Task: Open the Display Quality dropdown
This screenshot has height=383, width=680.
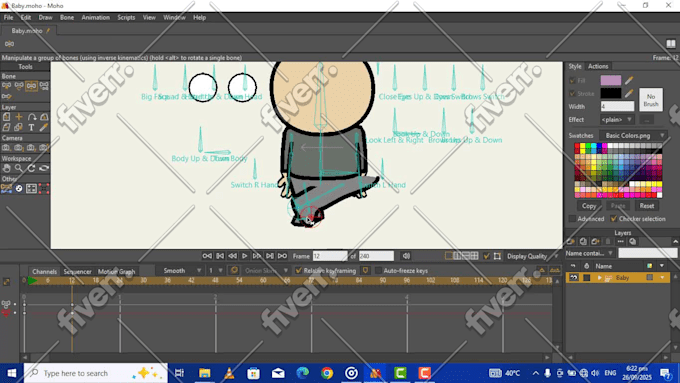Action: 533,256
